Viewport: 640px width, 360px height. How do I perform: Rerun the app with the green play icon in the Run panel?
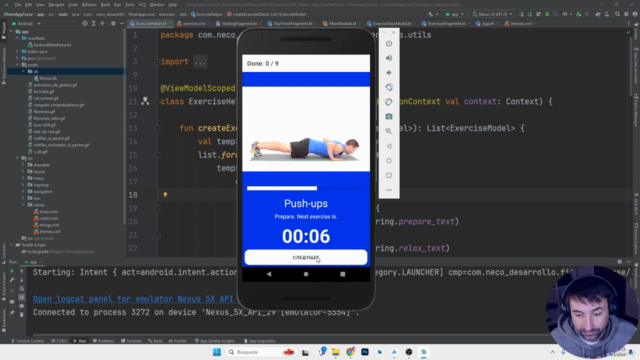(12, 271)
